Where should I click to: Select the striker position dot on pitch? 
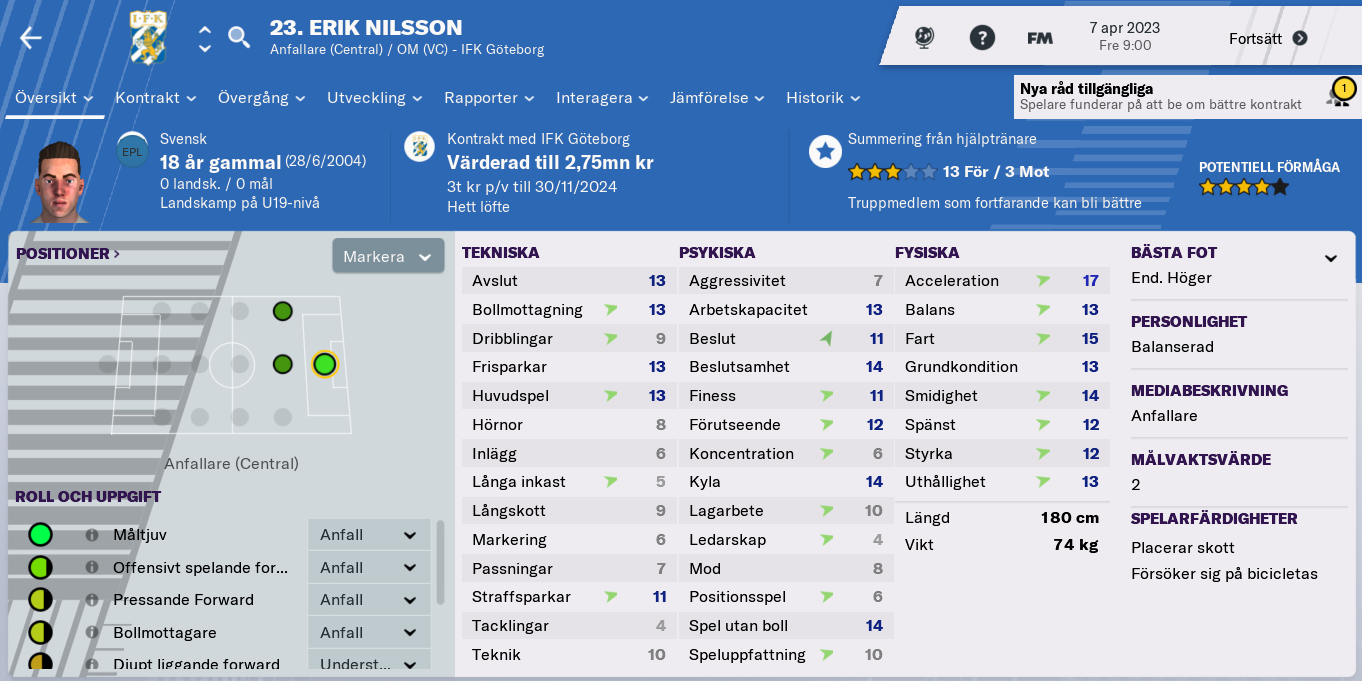pyautogui.click(x=324, y=364)
